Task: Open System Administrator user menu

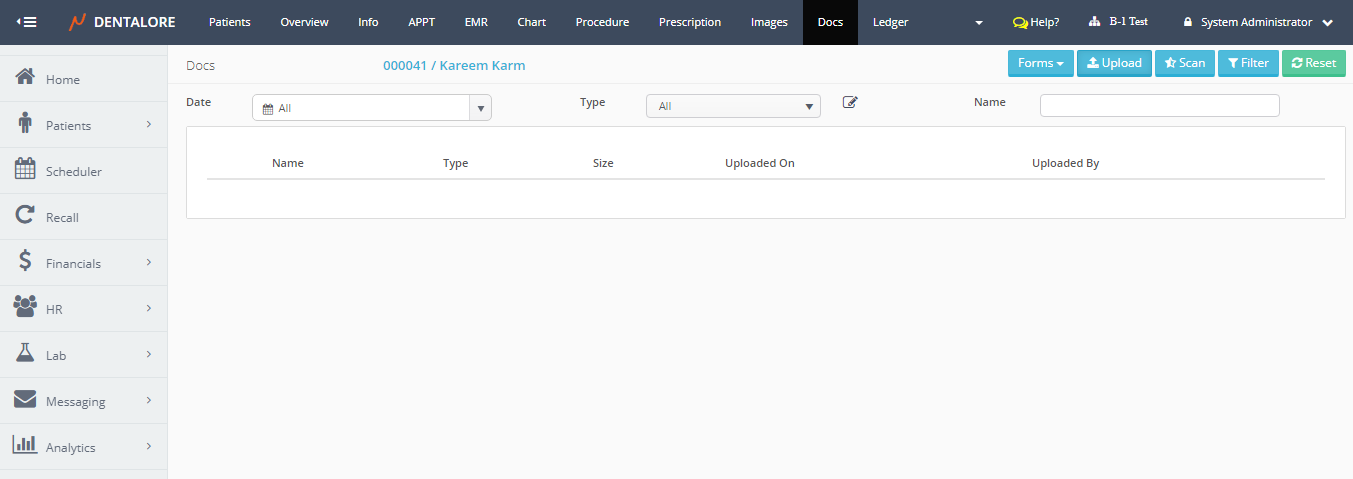Action: 1257,22
